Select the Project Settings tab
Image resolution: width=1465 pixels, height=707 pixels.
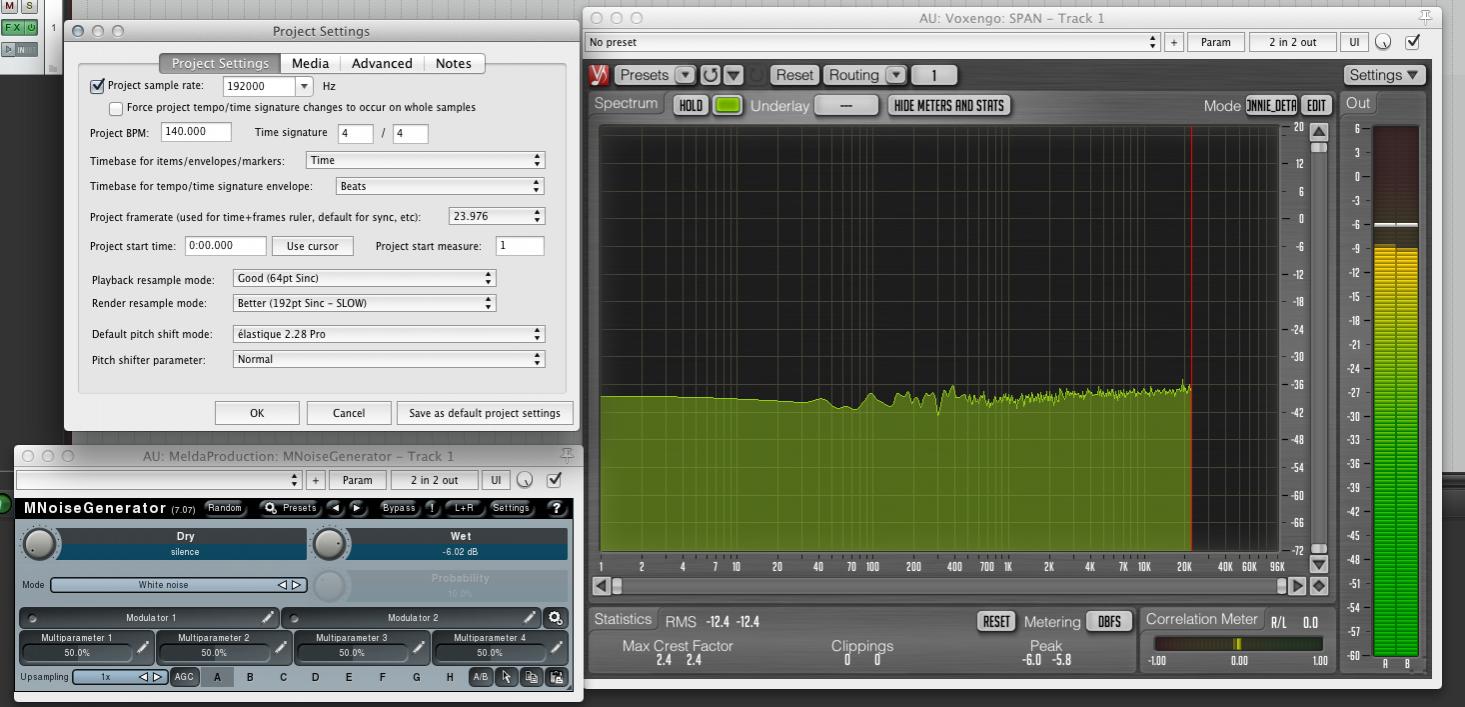[220, 63]
